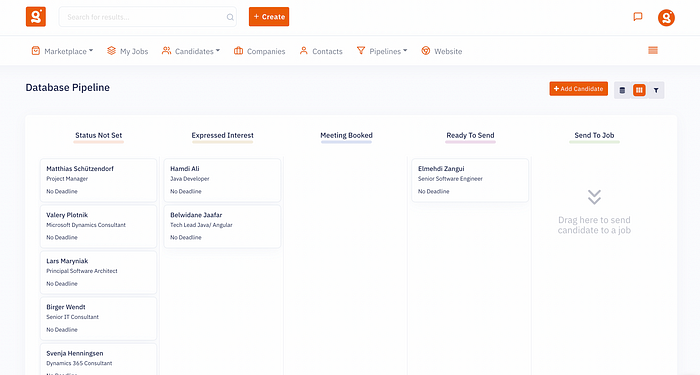700x375 pixels.
Task: Click the Send To Job column header
Action: pyautogui.click(x=594, y=135)
